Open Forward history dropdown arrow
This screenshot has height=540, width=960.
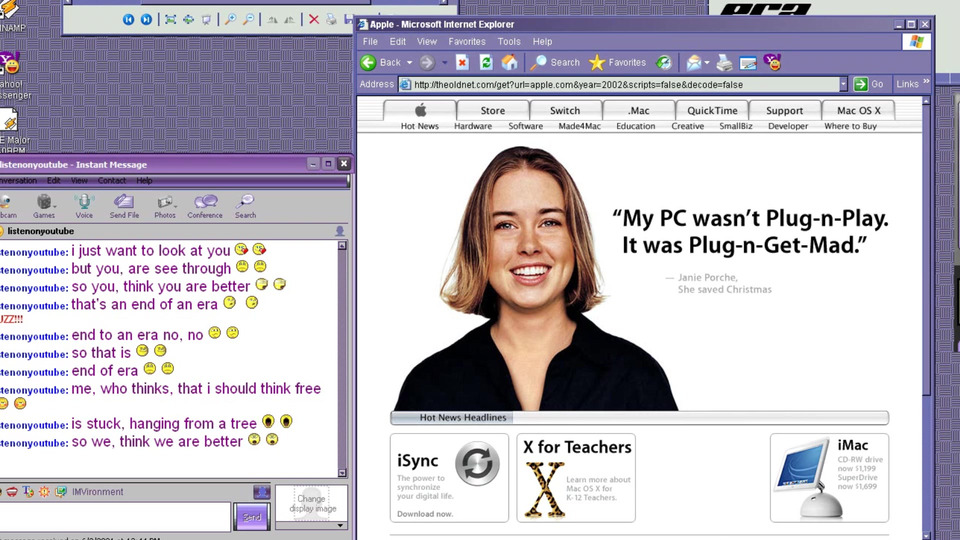[x=444, y=62]
